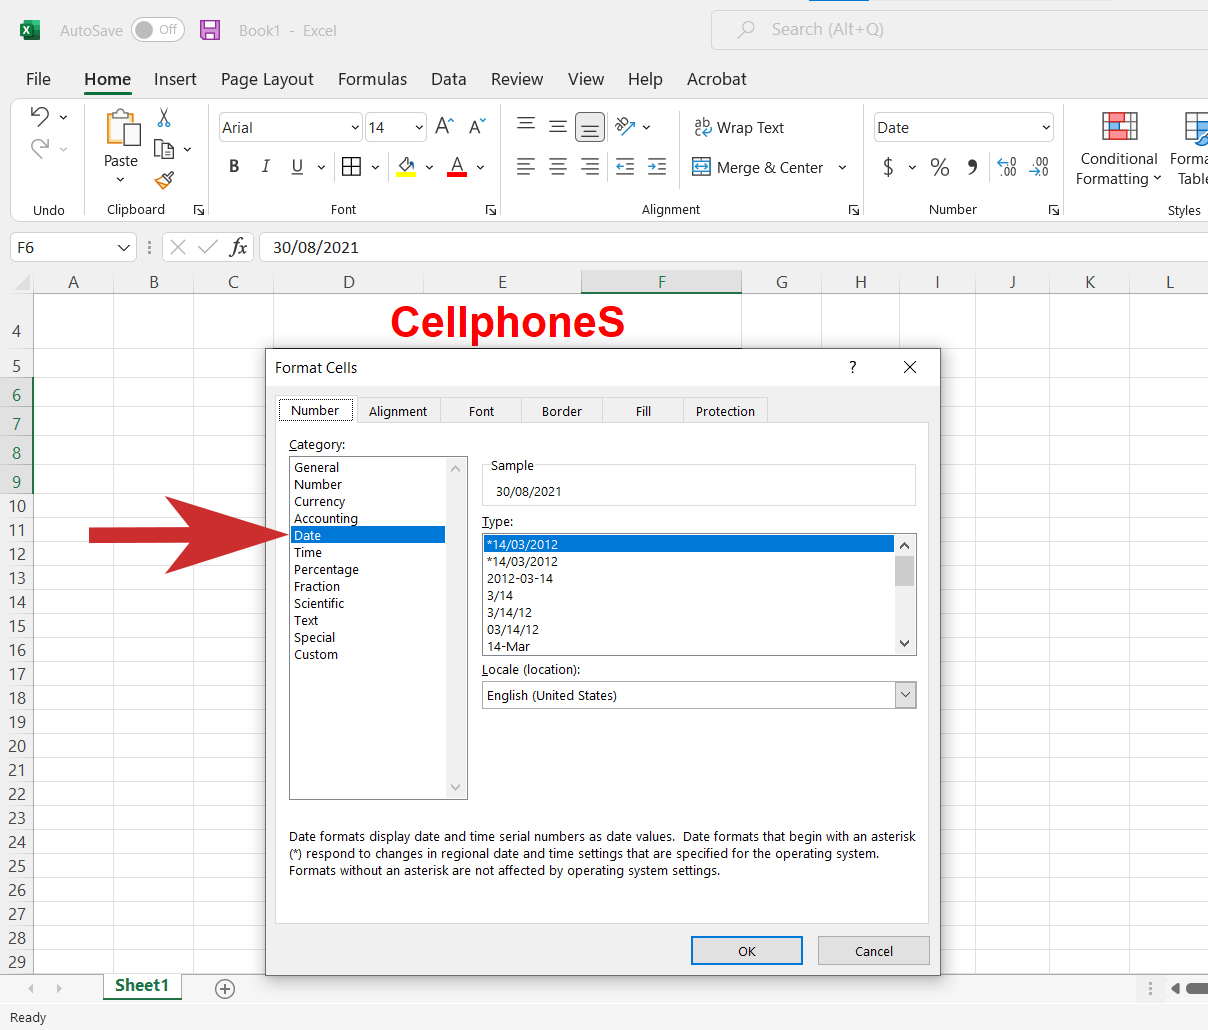
Task: Click the Increase Font Size icon
Action: click(444, 126)
